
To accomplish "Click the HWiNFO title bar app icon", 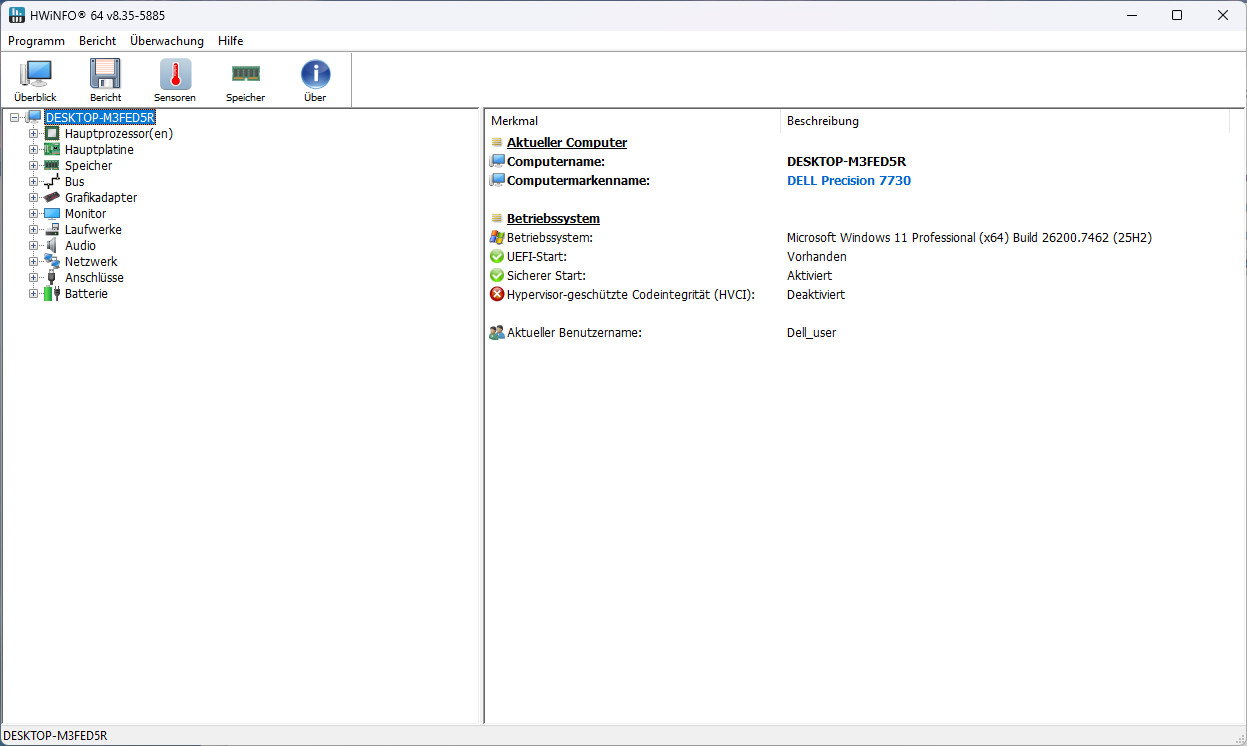I will point(17,15).
